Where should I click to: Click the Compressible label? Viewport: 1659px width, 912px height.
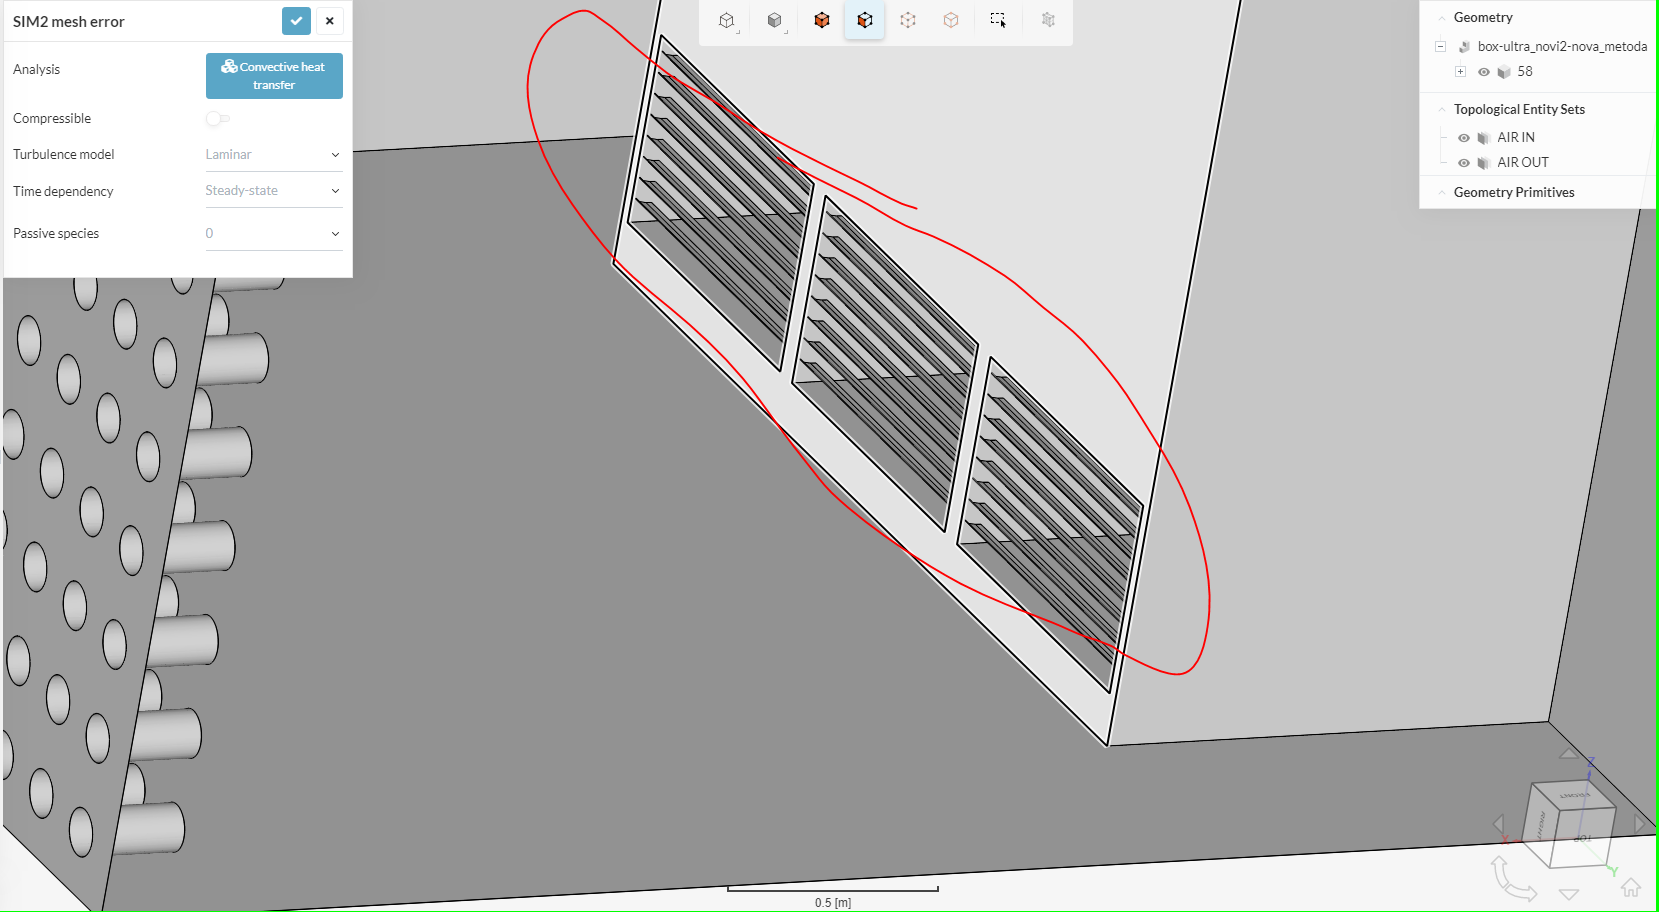point(52,119)
